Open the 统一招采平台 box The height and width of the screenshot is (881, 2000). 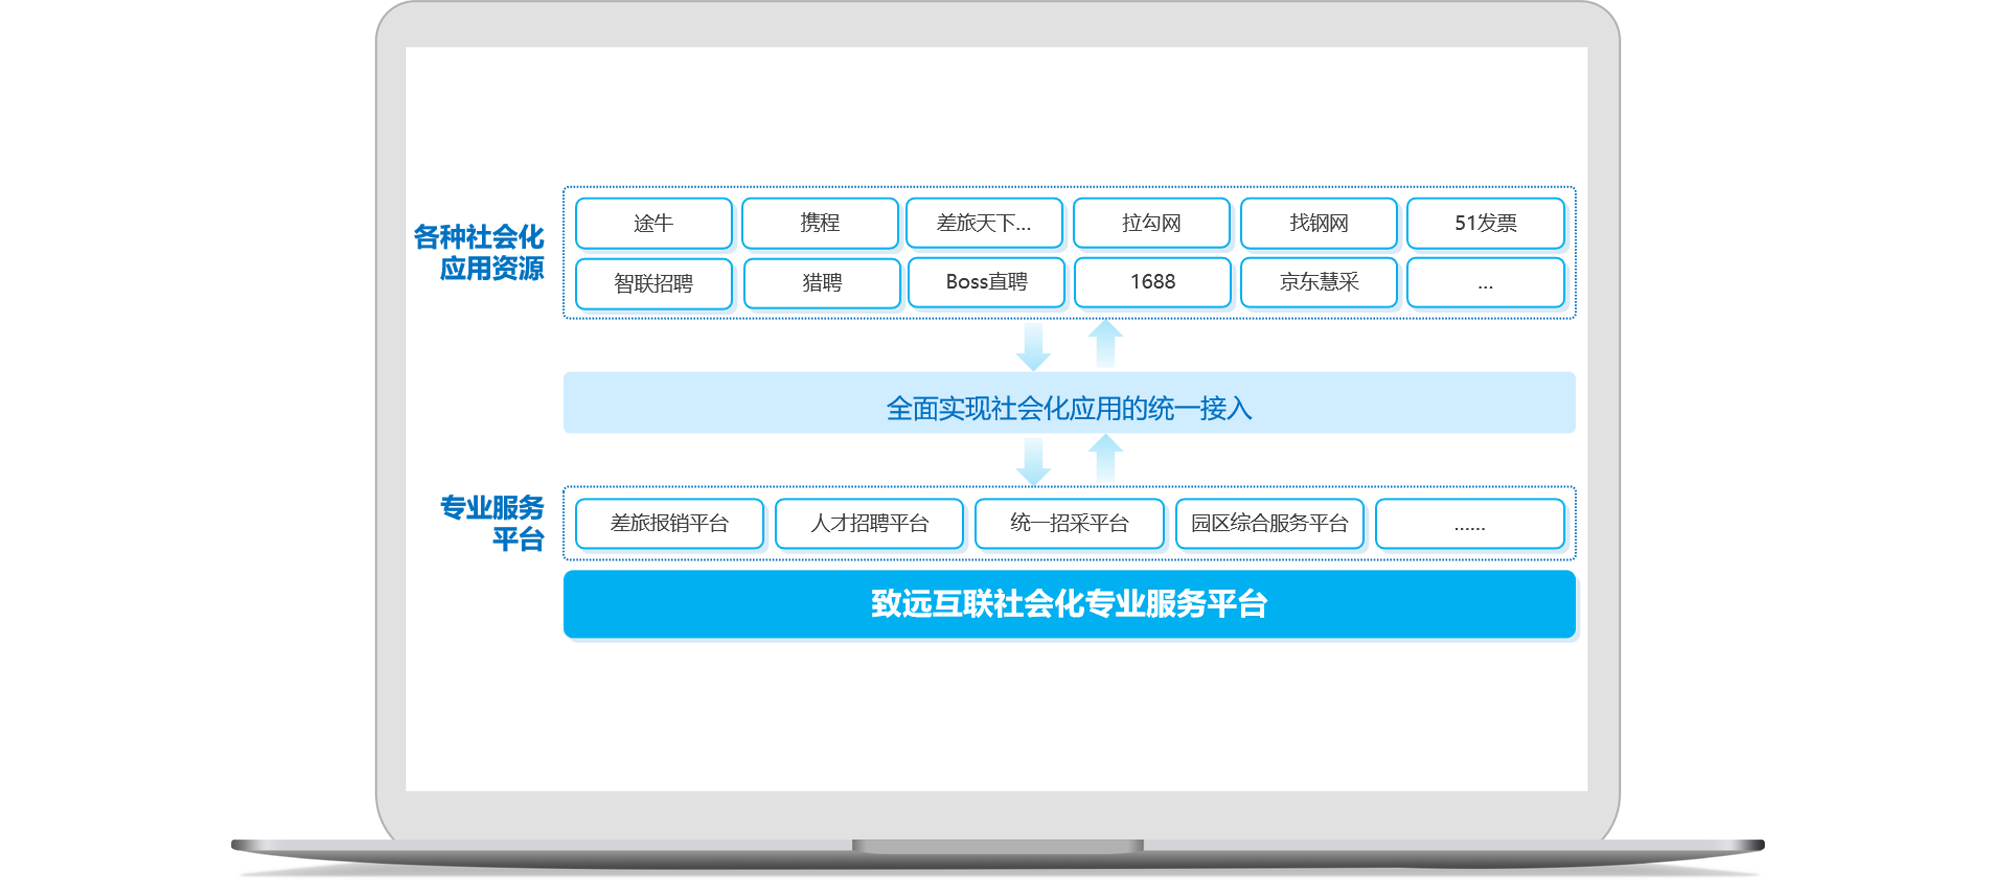1069,523
